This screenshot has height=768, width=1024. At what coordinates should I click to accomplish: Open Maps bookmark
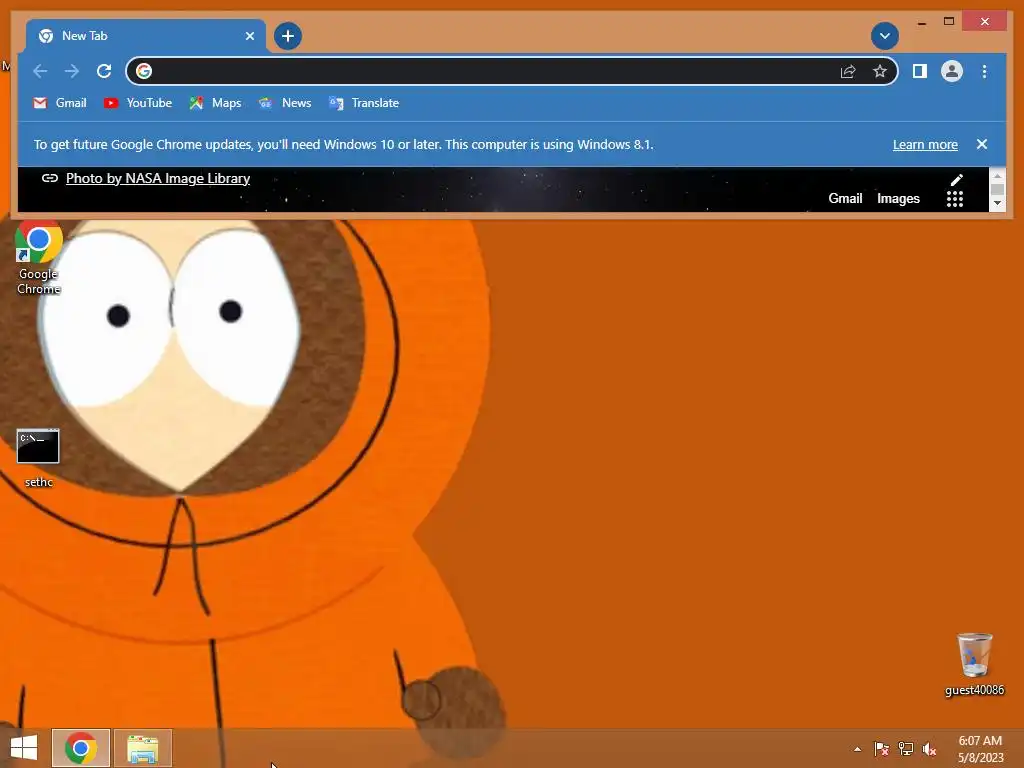216,103
